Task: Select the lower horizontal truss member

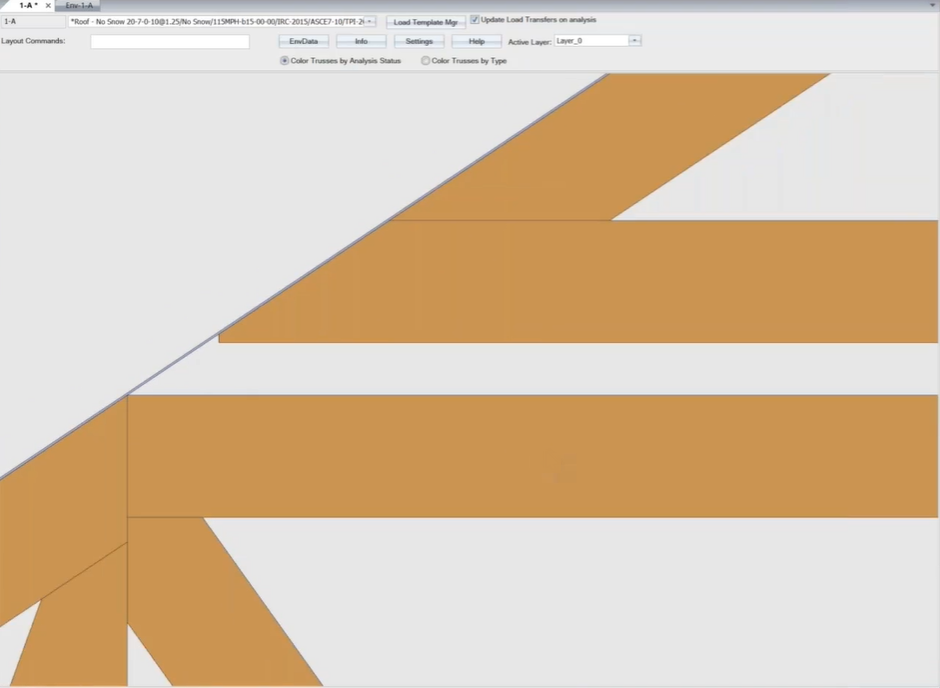Action: 530,456
